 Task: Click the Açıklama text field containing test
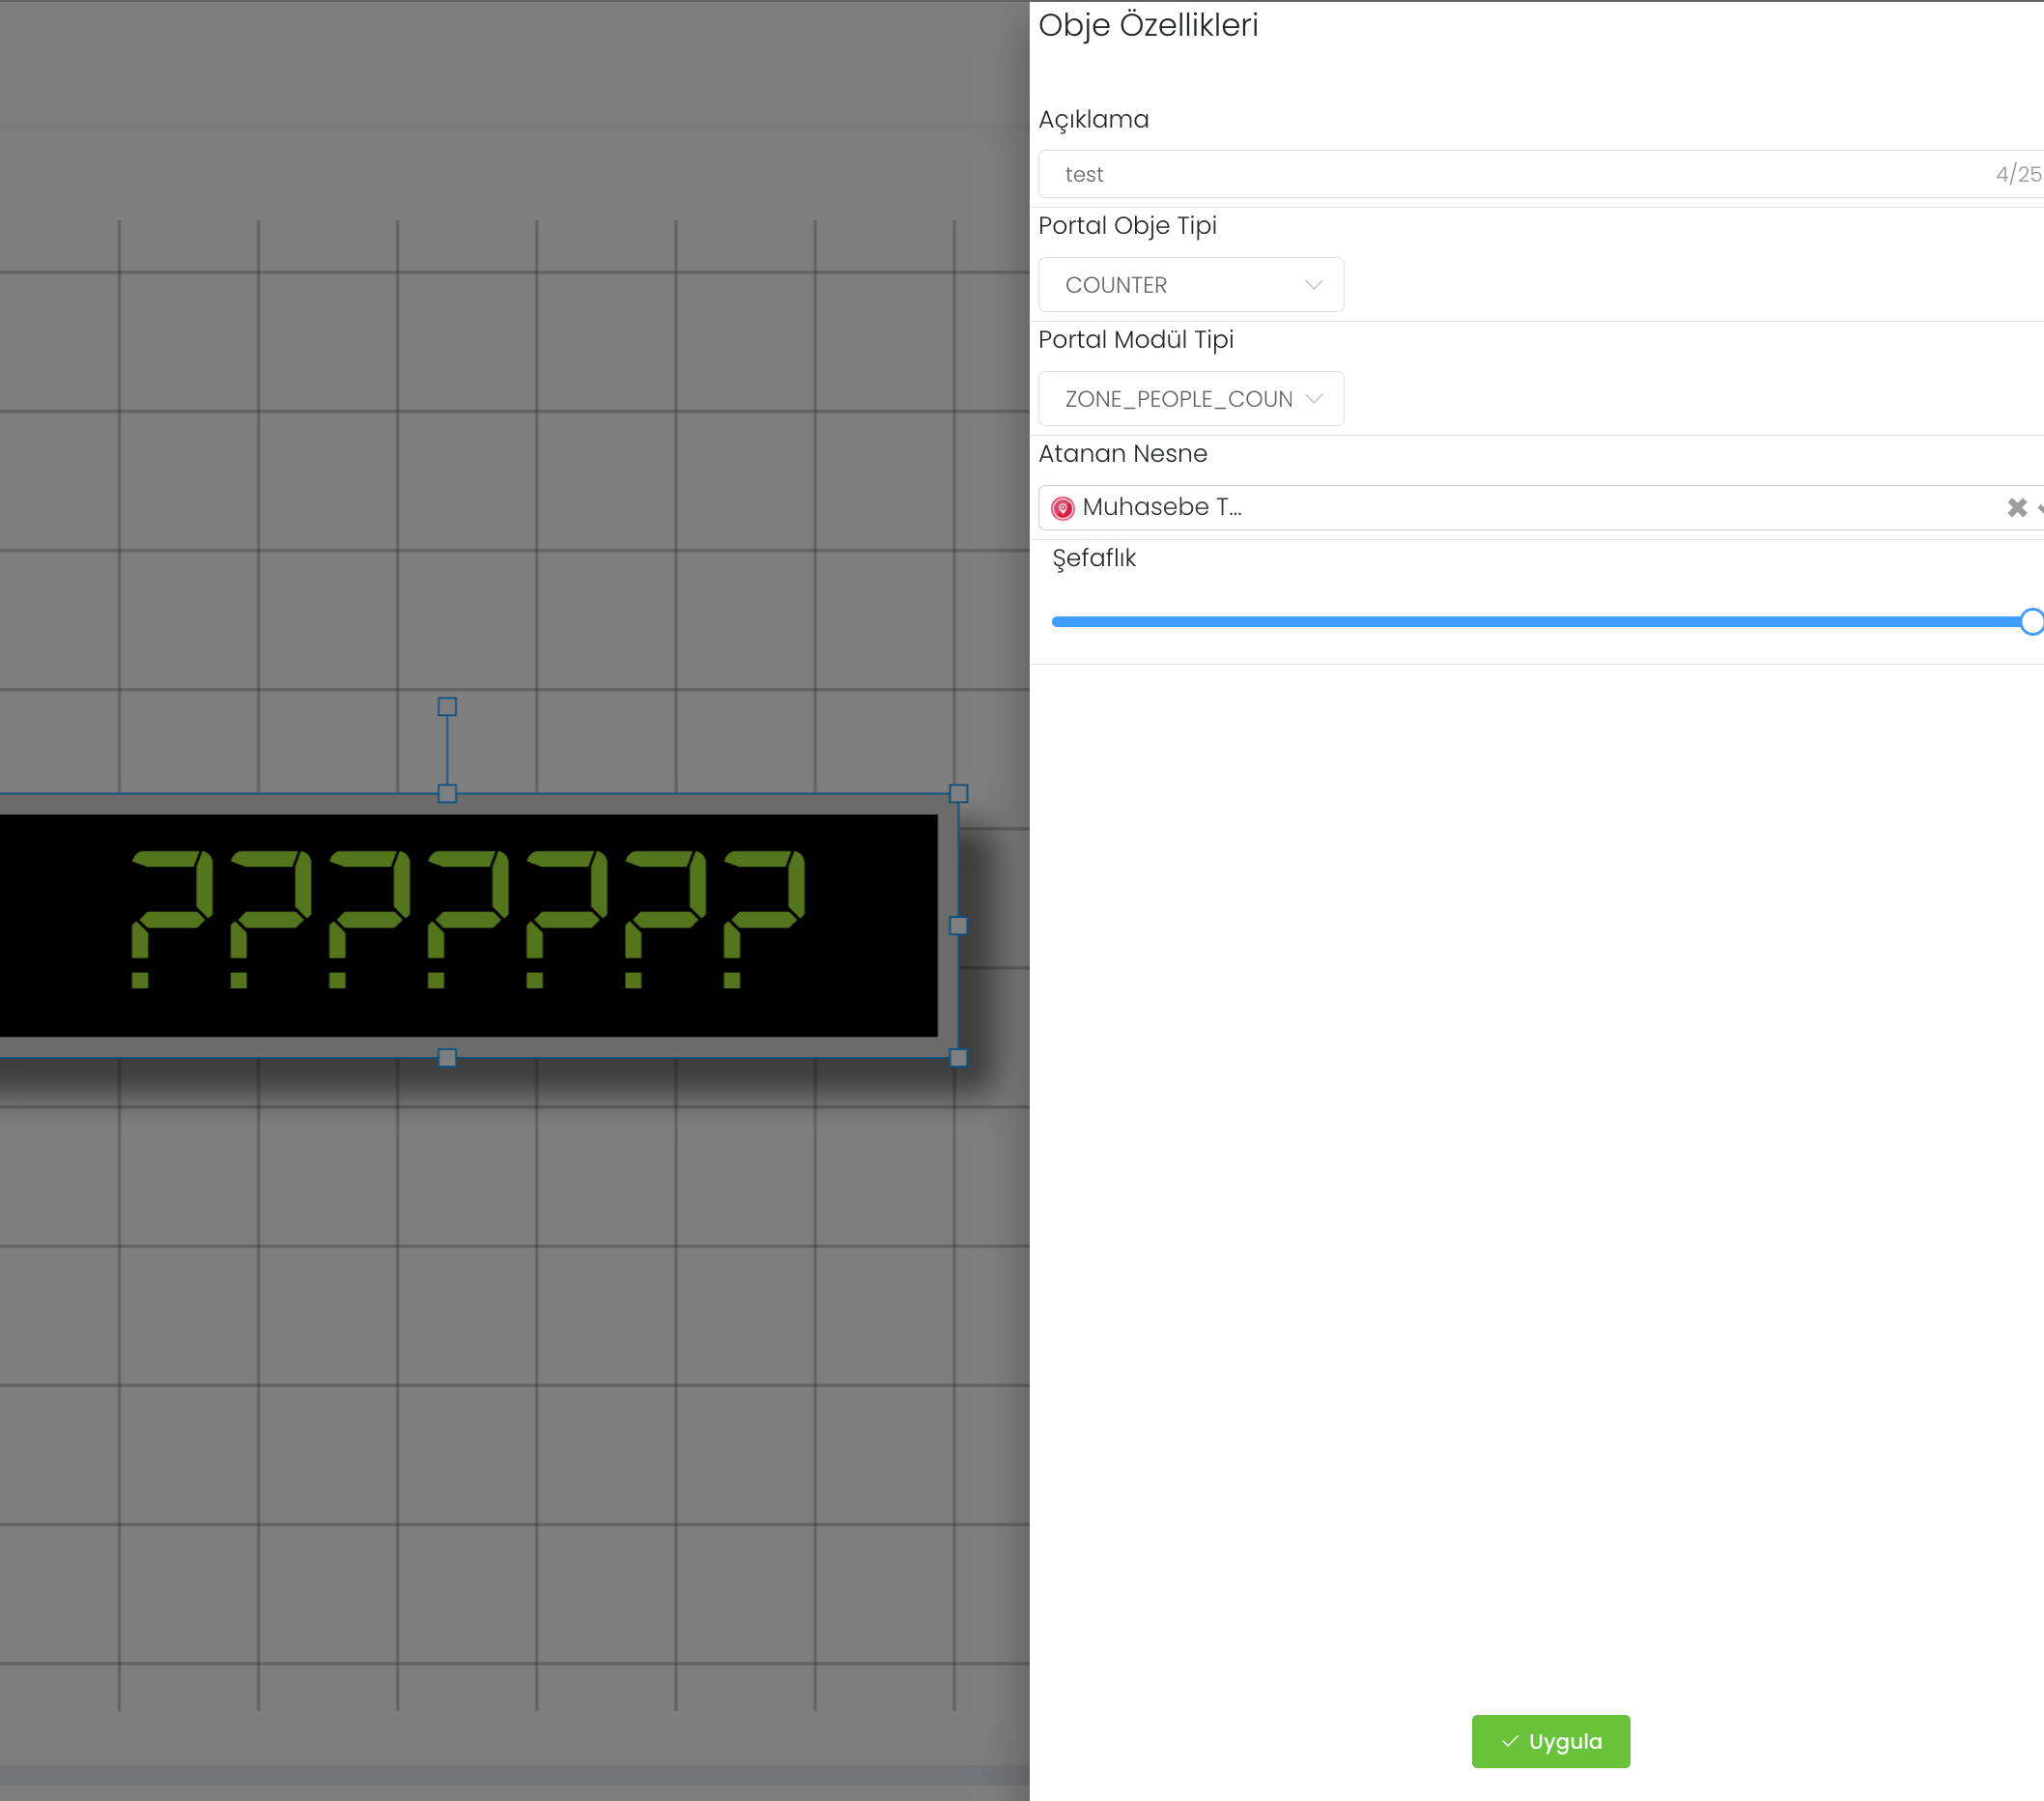pyautogui.click(x=1500, y=174)
